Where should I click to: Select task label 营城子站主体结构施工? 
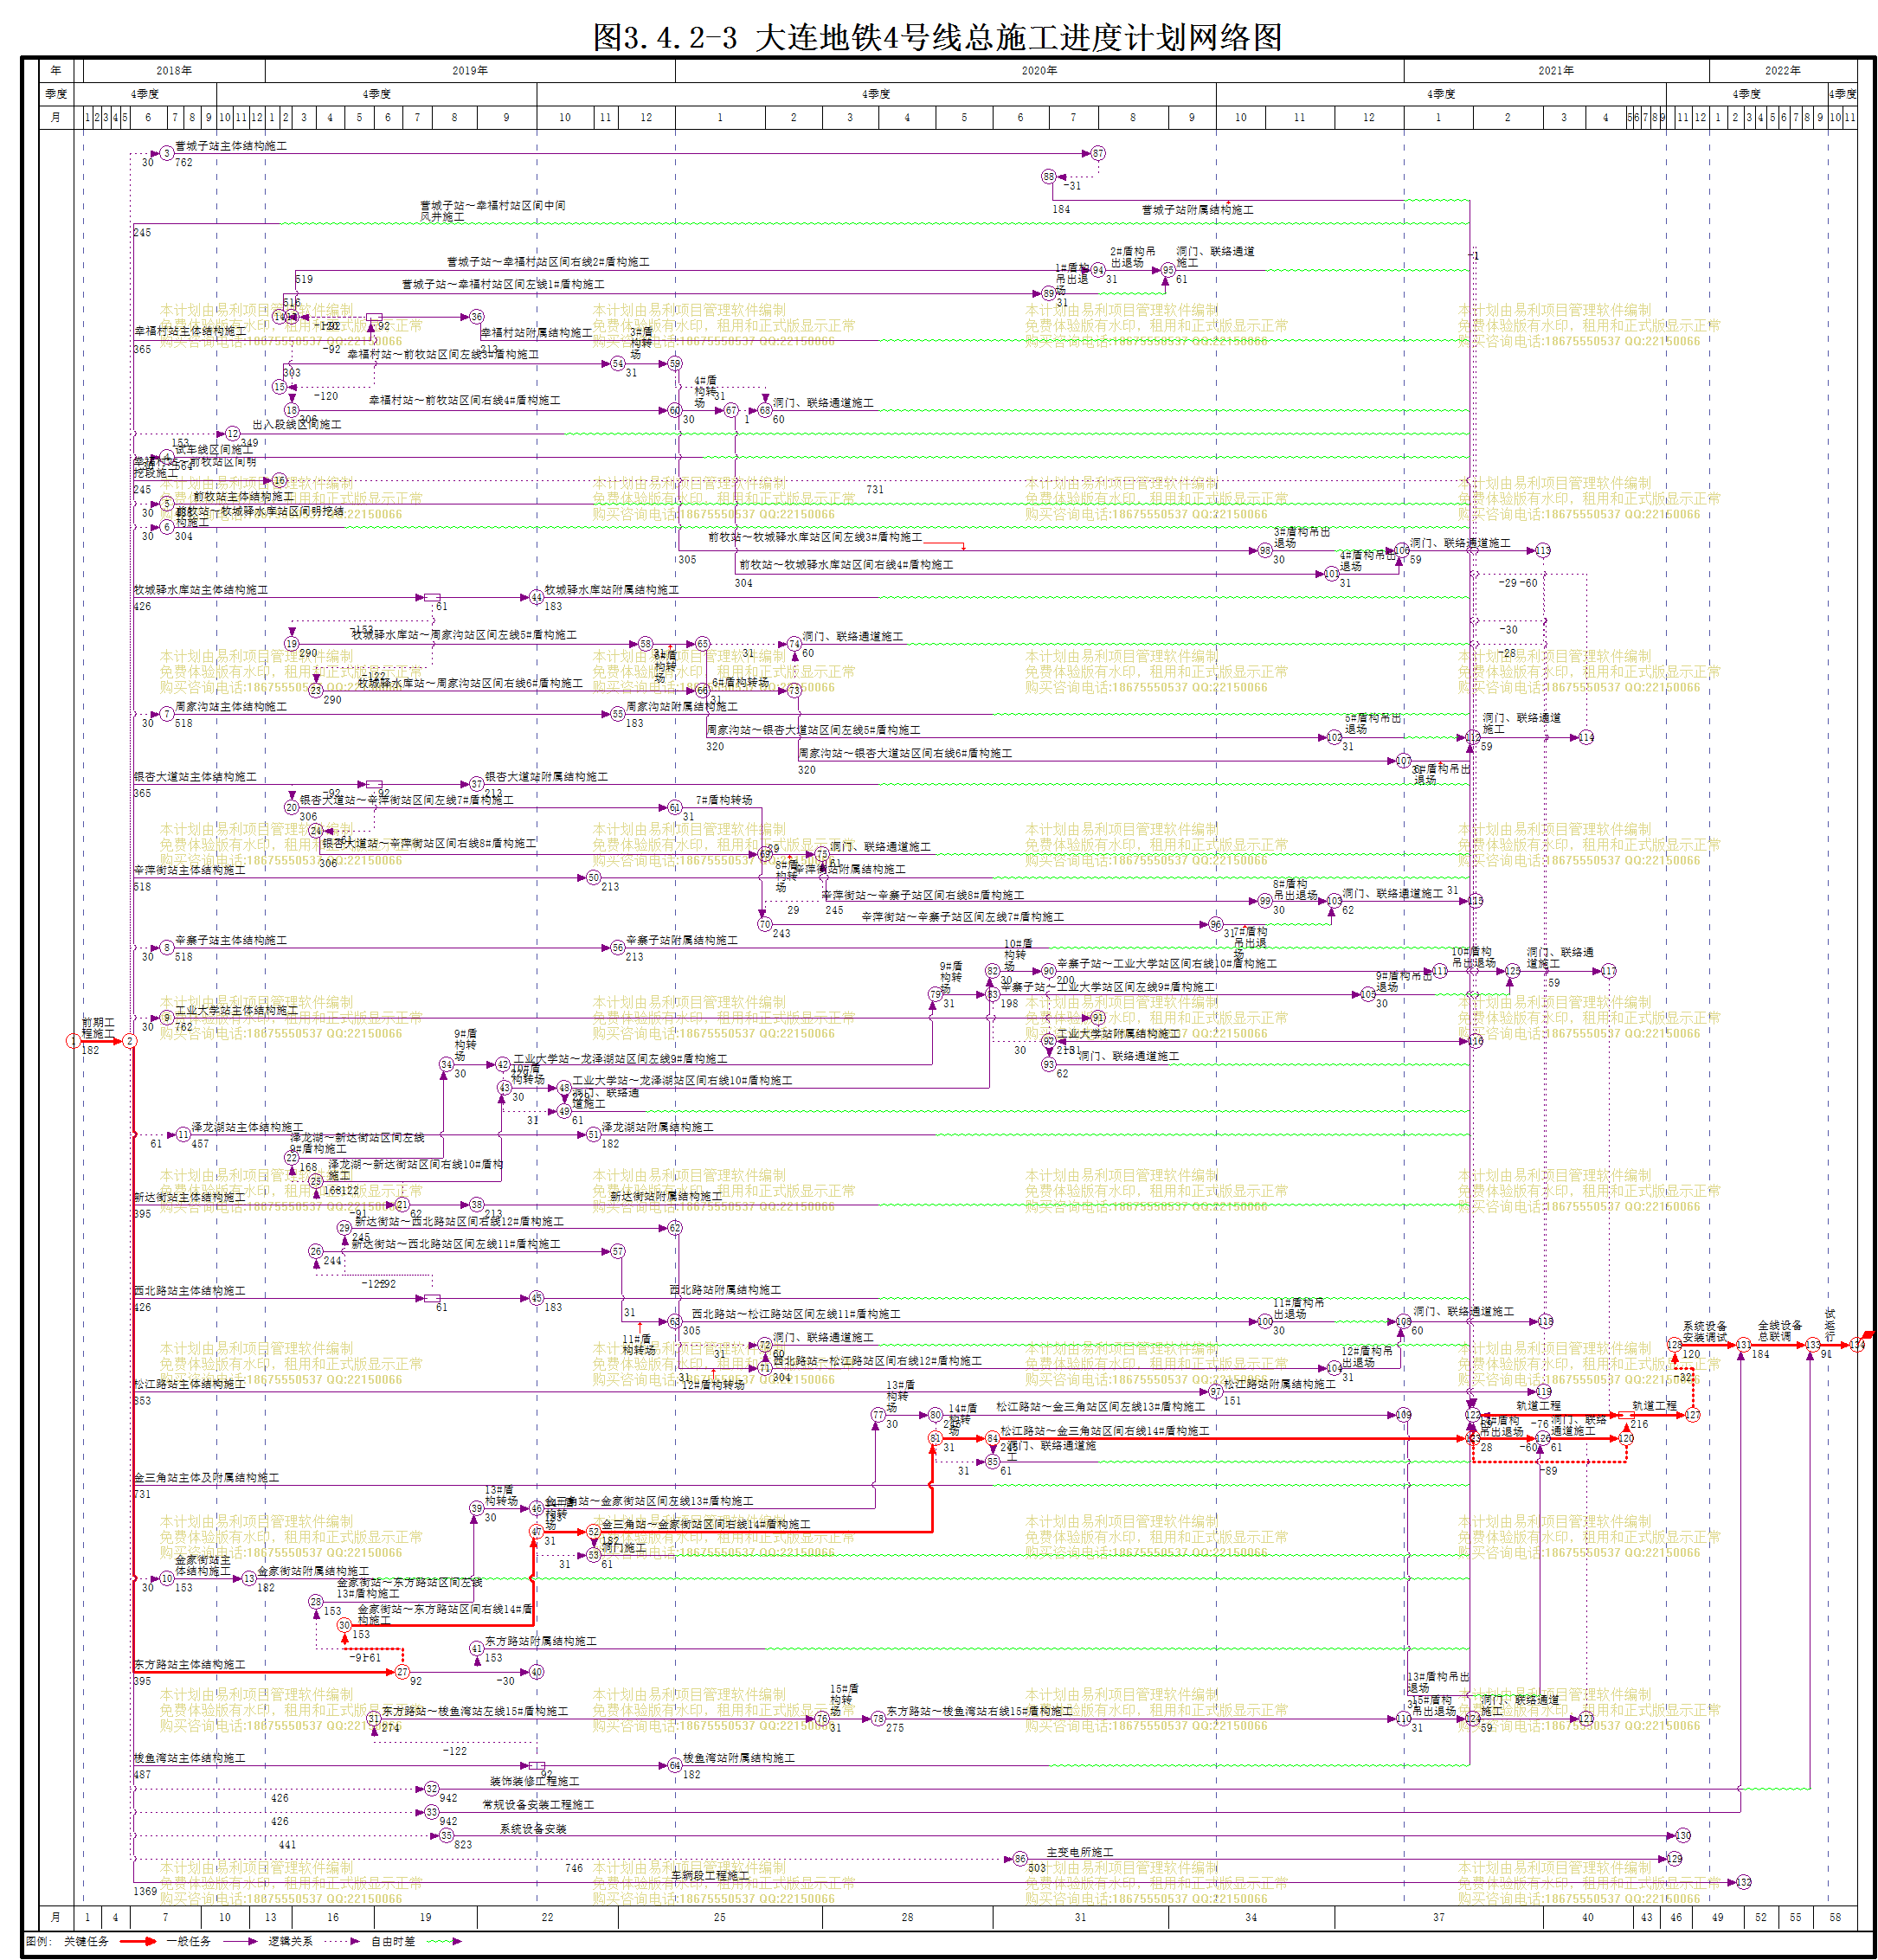[x=231, y=146]
